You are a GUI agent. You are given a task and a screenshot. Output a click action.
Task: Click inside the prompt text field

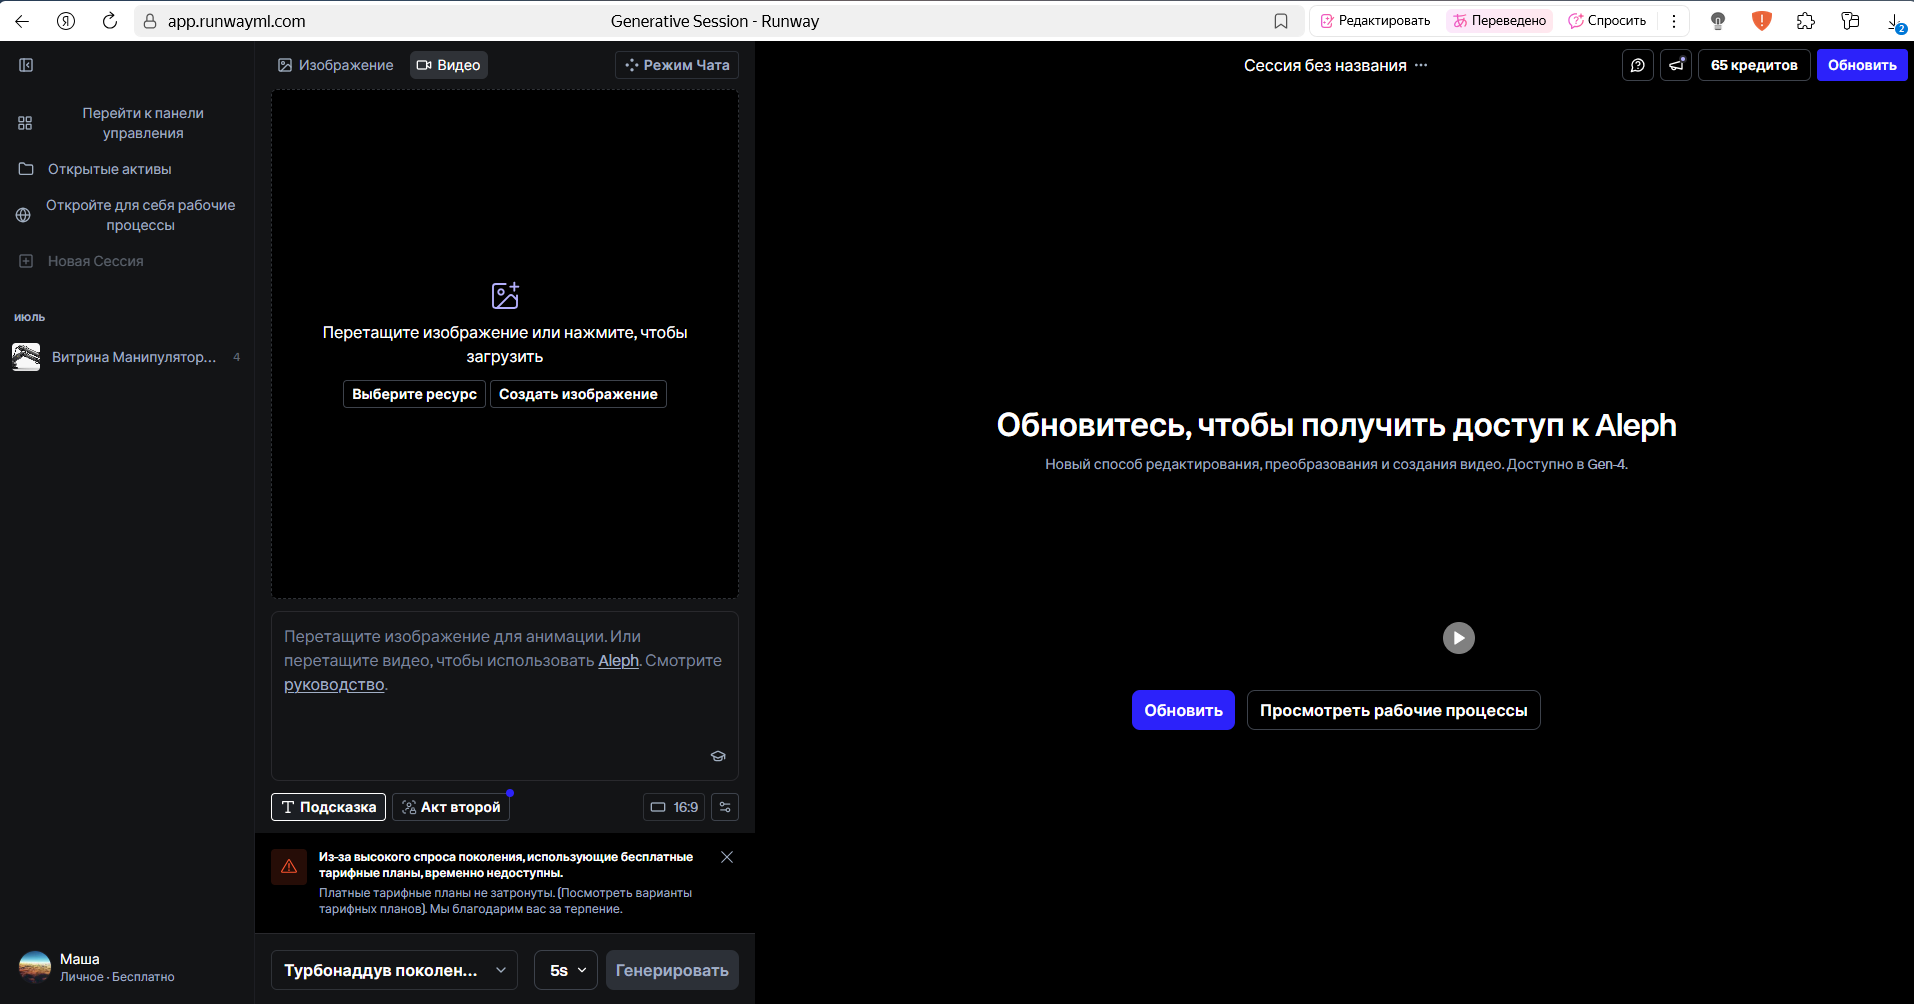(505, 696)
